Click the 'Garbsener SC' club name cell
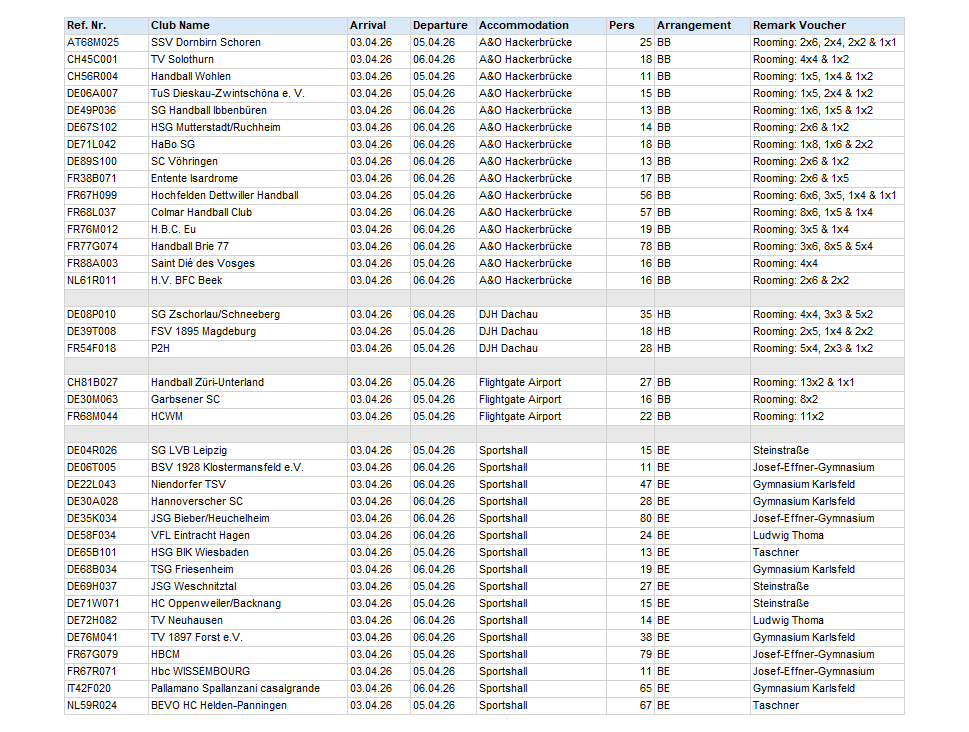The width and height of the screenshot is (969, 732). tap(186, 399)
